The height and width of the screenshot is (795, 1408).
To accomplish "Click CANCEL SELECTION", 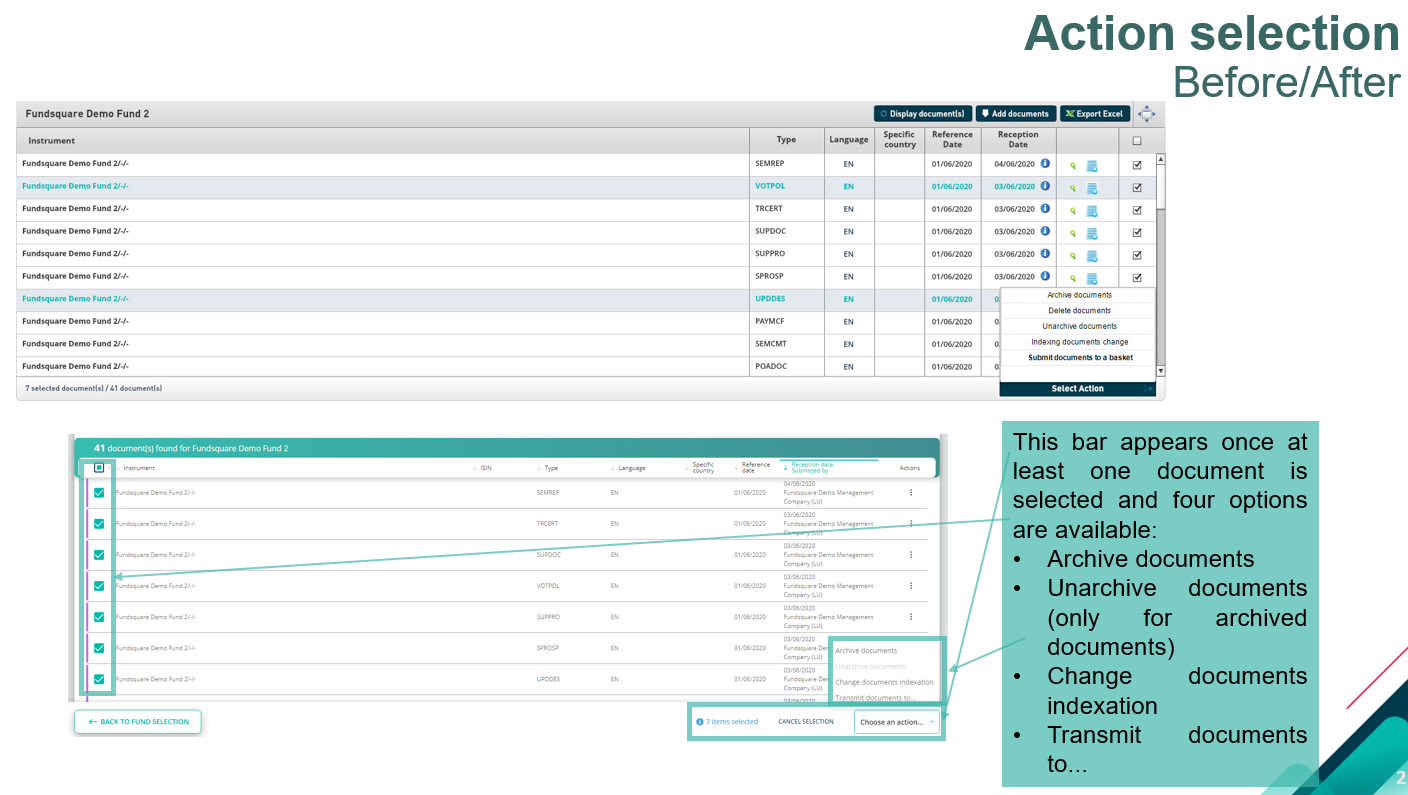I will pyautogui.click(x=805, y=722).
